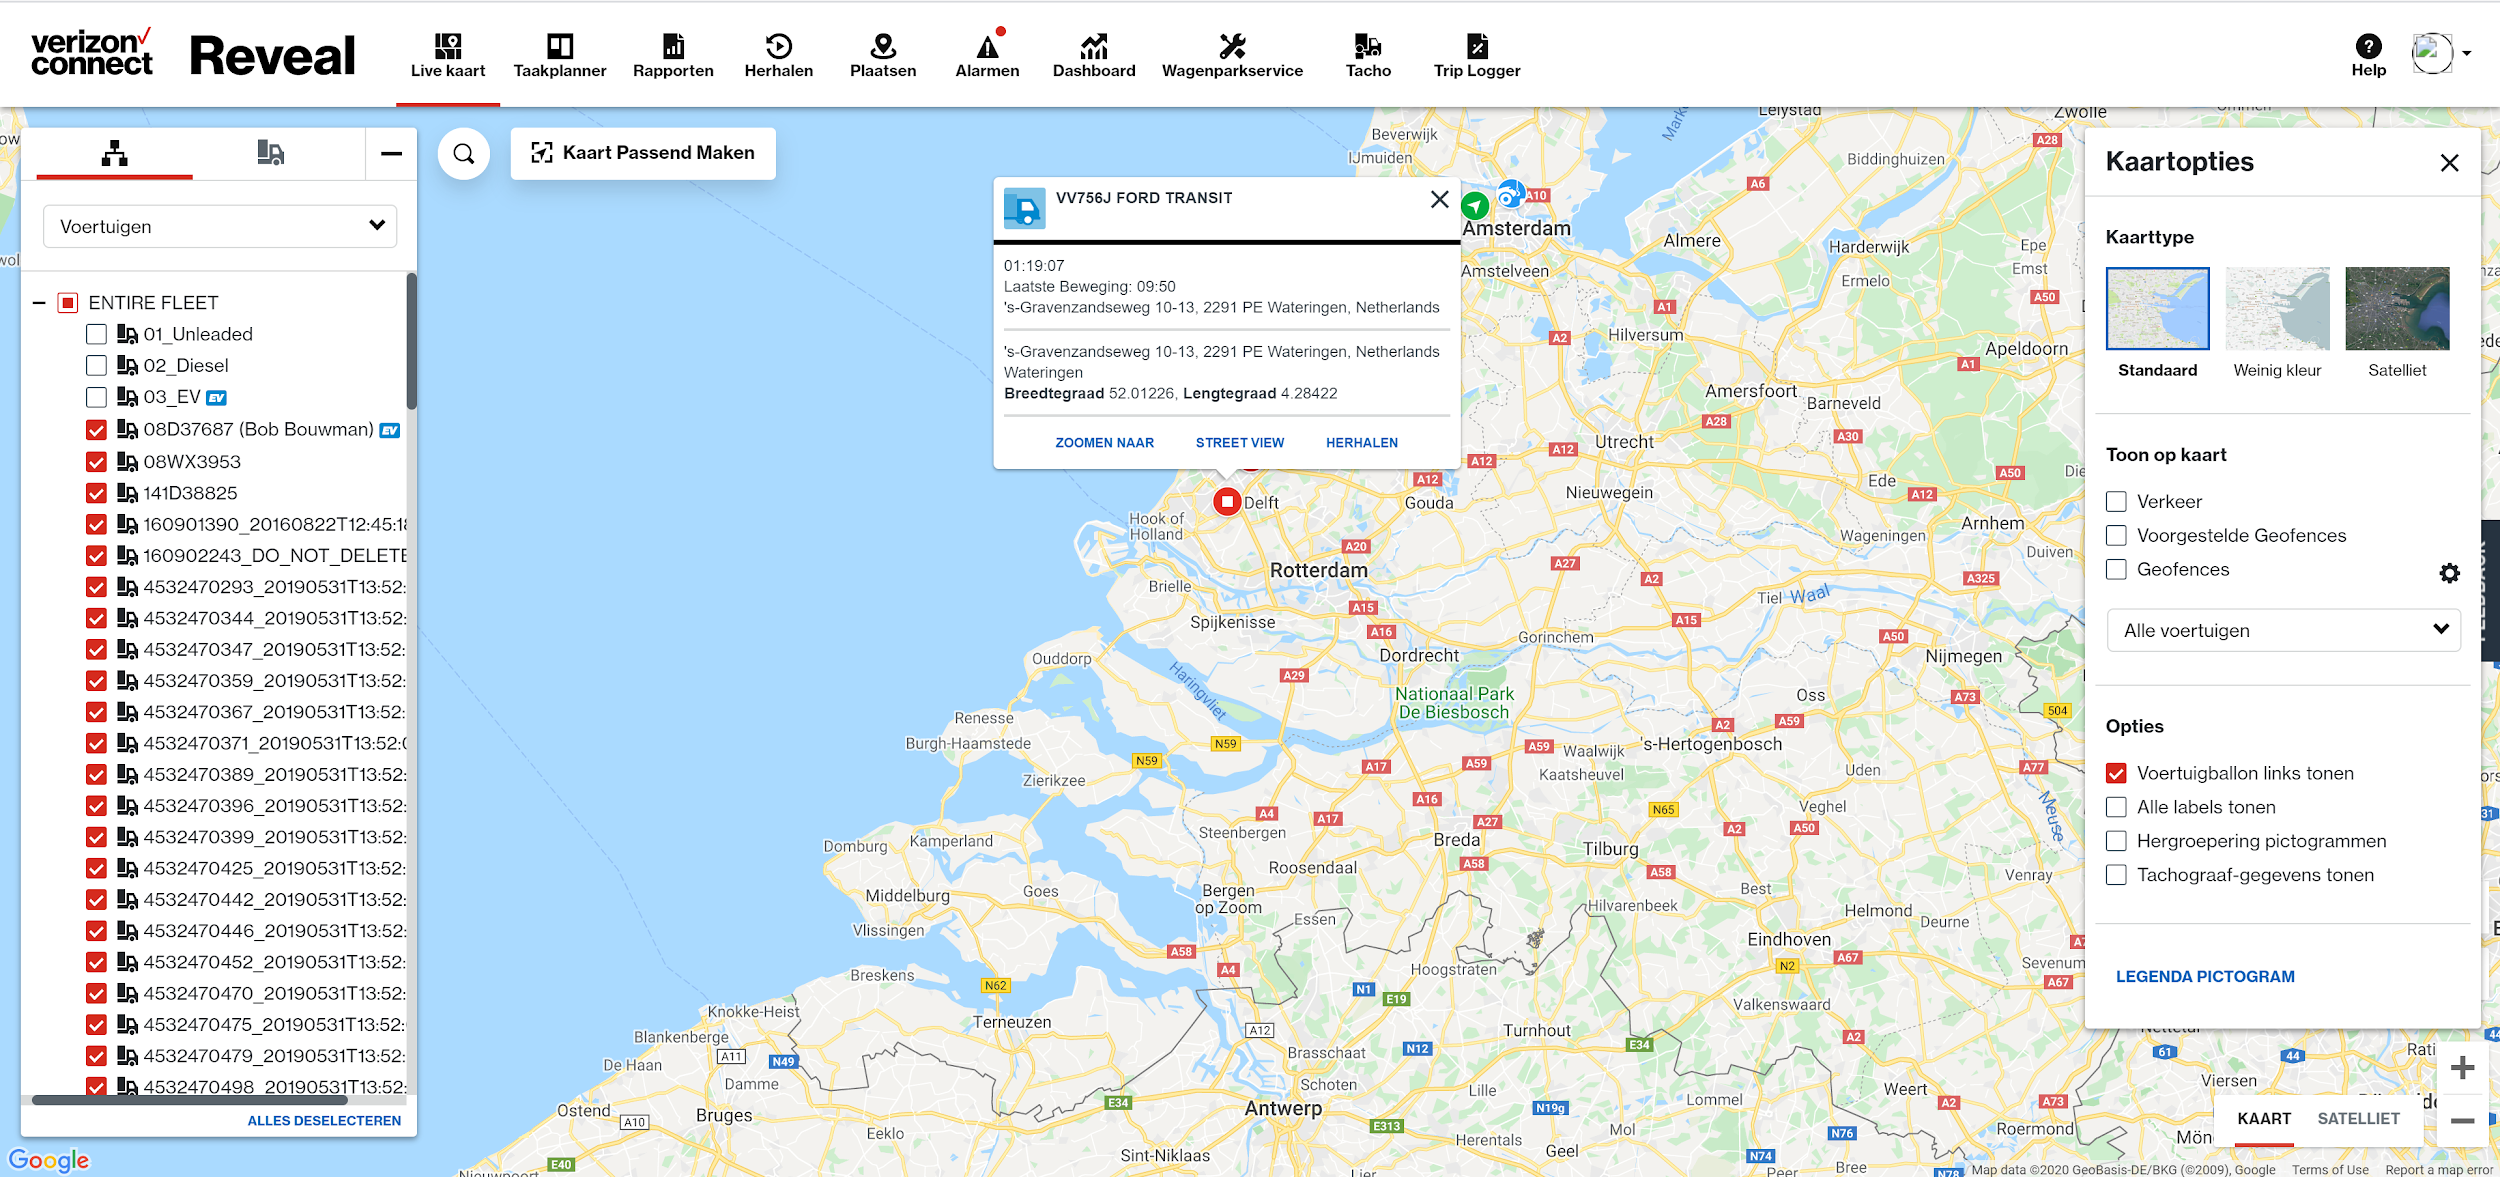The width and height of the screenshot is (2500, 1177).
Task: Open the Dashboard chart icon
Action: coord(1094,46)
